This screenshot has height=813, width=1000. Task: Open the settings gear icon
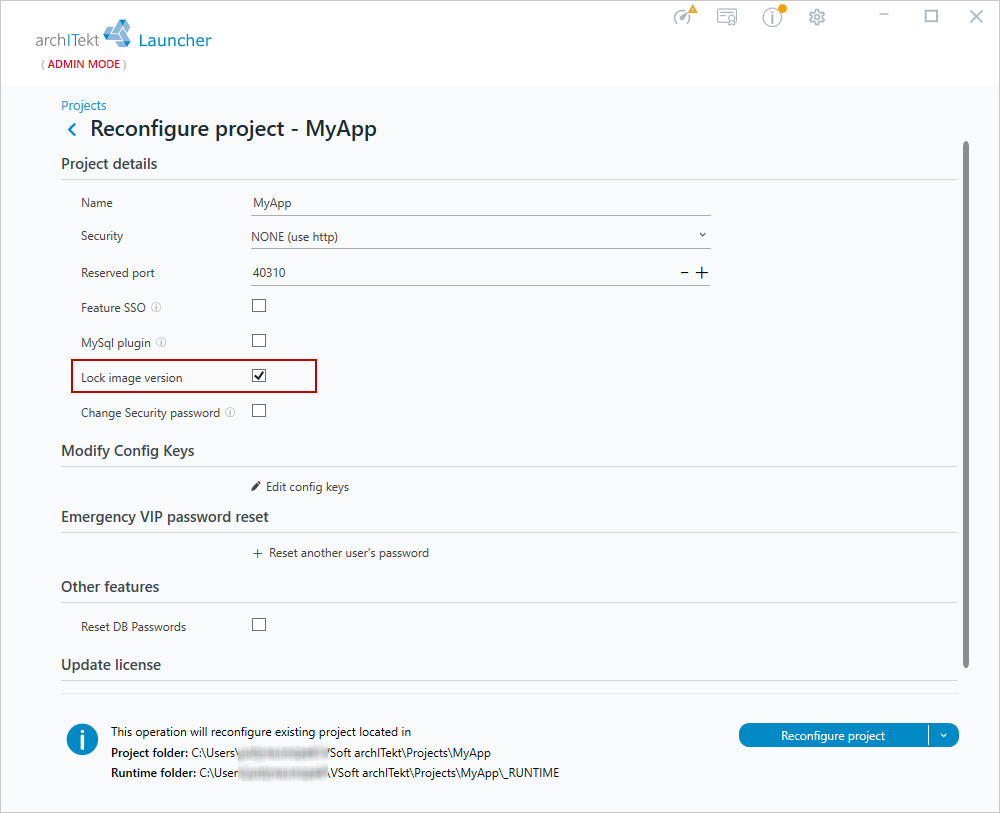[817, 17]
